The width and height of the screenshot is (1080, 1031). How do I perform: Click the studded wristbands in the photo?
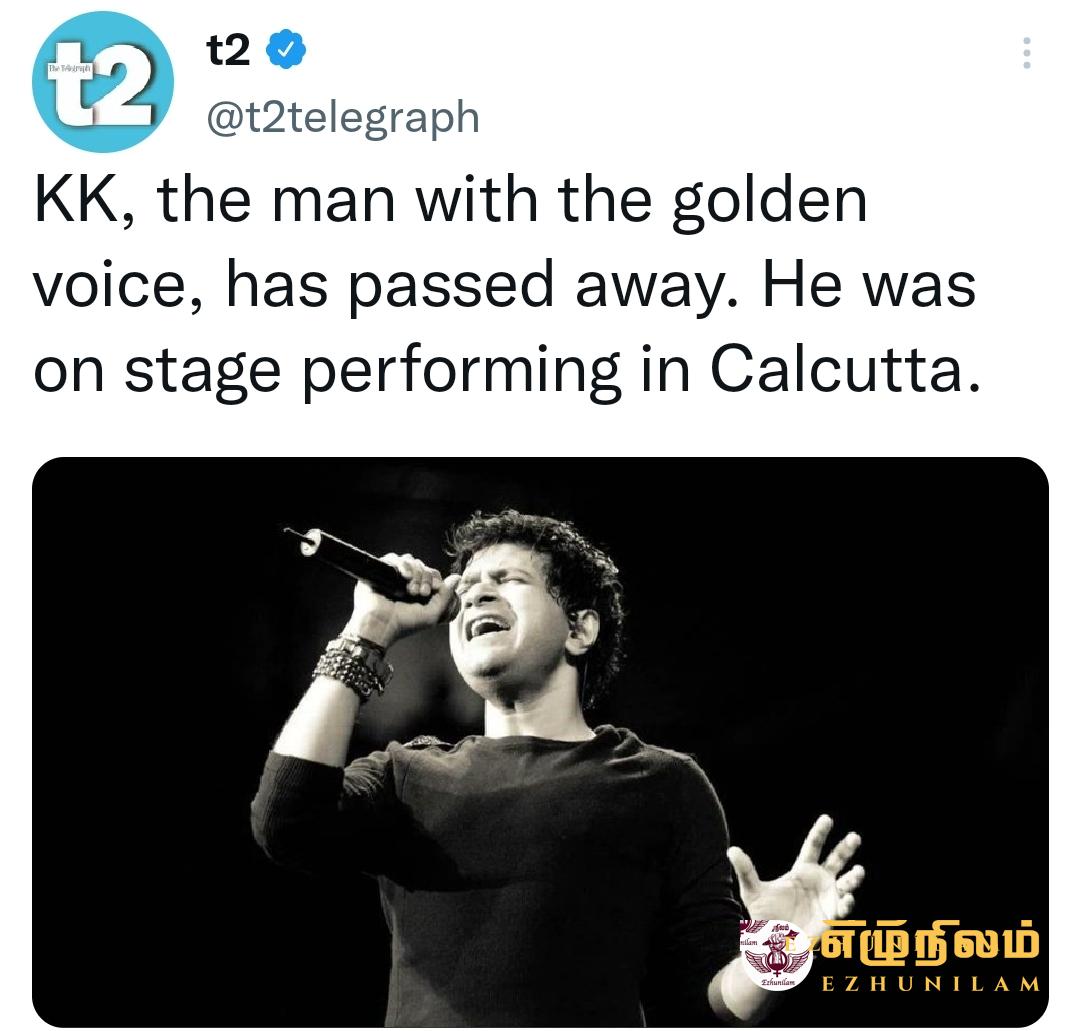[x=353, y=664]
